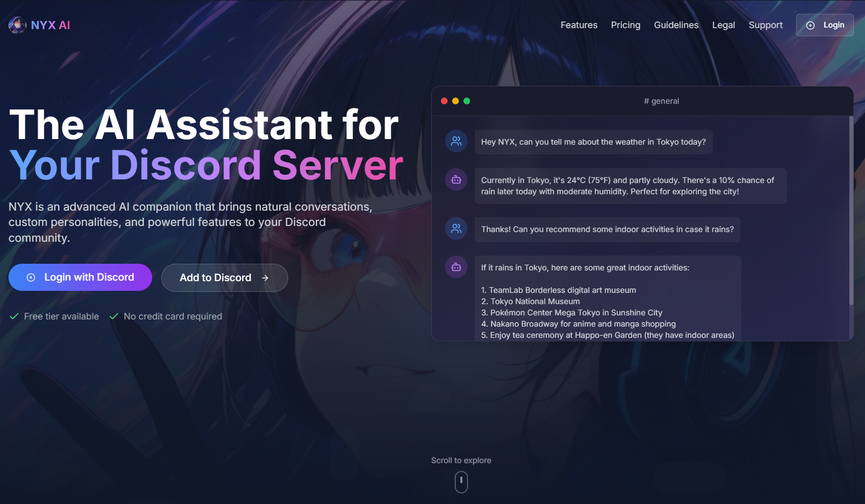Click 'If it rains in Tokyo' intro line
This screenshot has width=865, height=504.
(585, 267)
